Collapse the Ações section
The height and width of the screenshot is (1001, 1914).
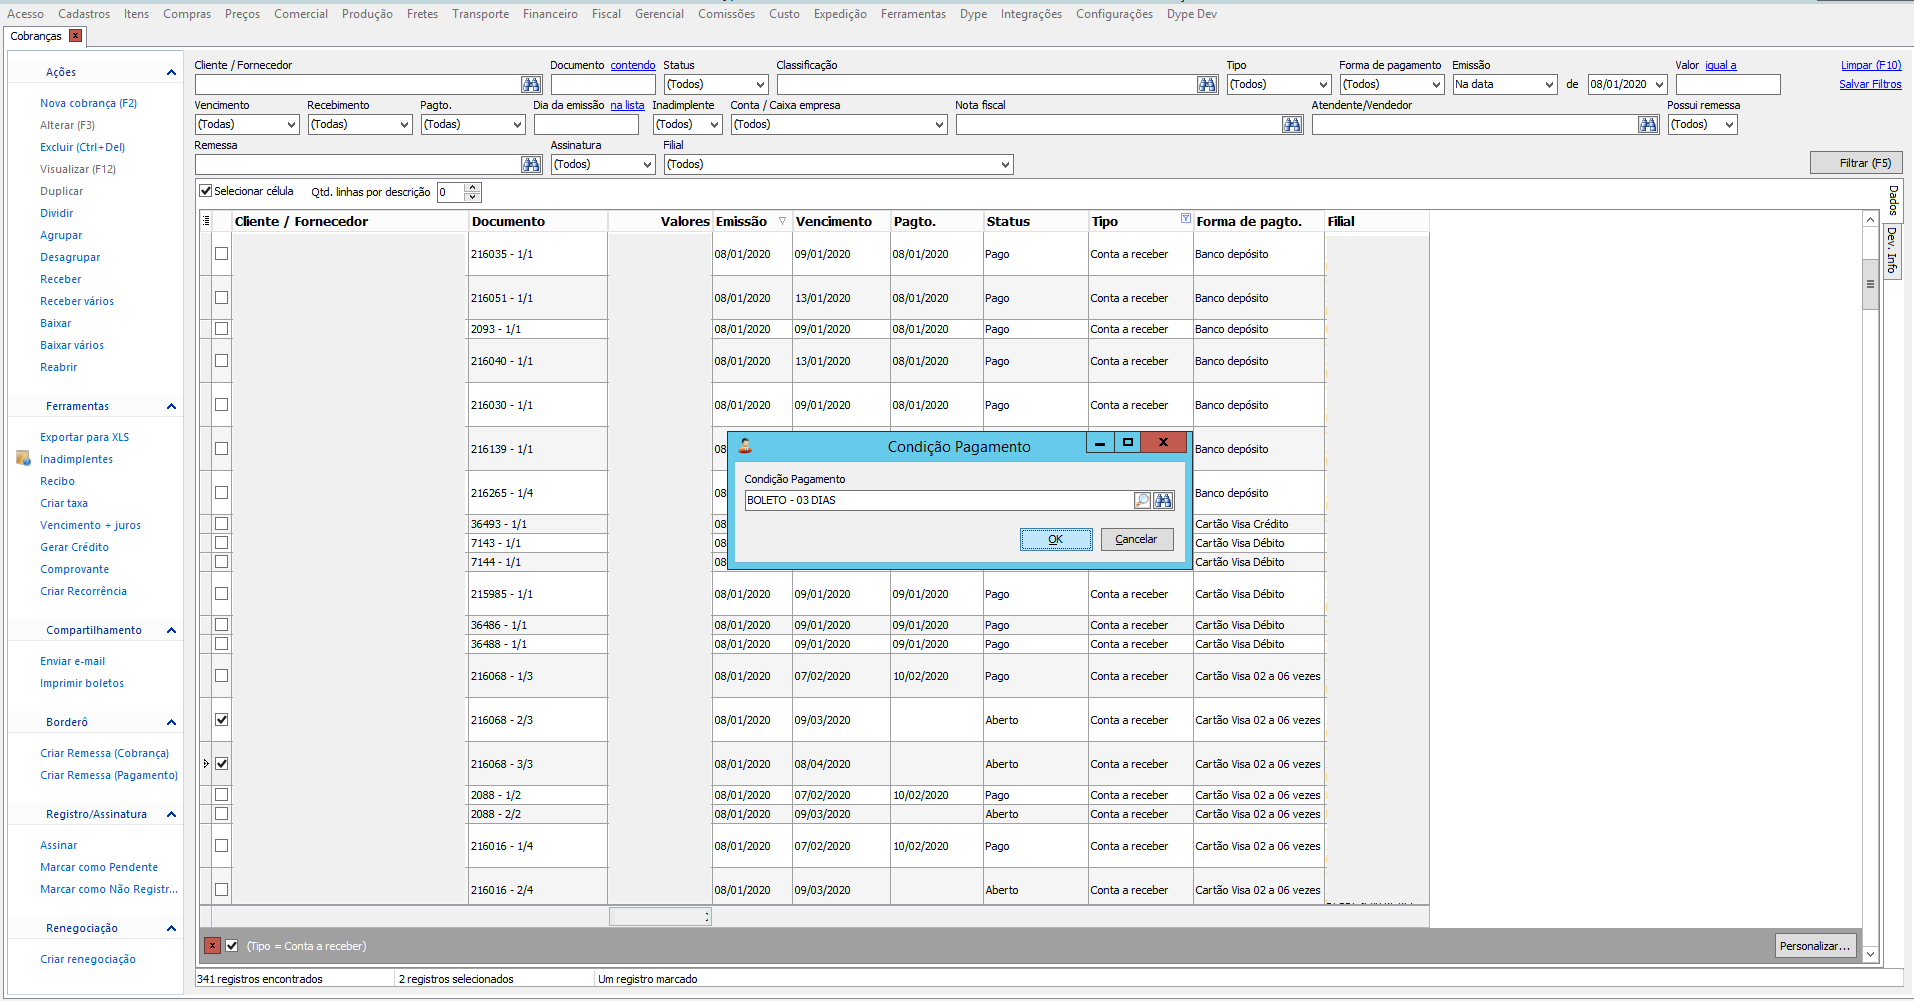tap(171, 72)
